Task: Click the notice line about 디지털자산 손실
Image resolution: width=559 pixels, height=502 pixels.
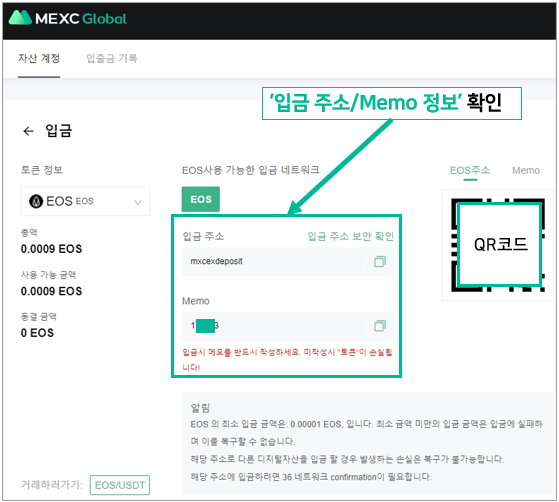Action: click(347, 459)
